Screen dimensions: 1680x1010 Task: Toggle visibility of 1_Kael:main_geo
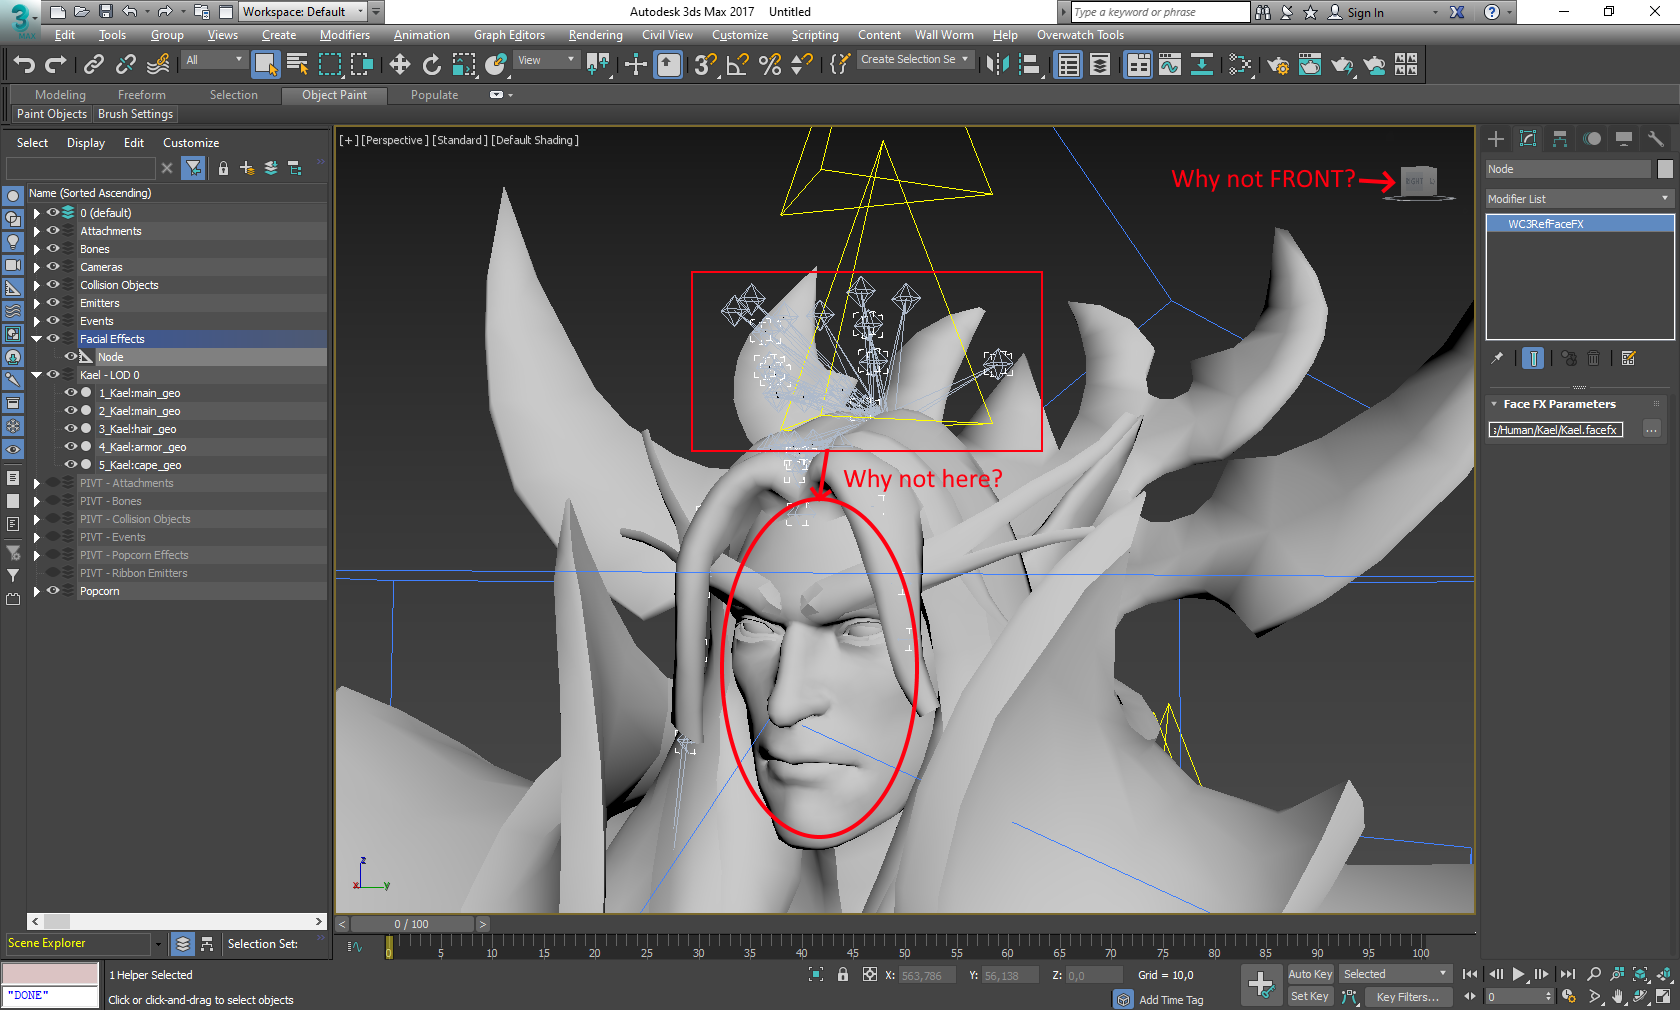(71, 393)
